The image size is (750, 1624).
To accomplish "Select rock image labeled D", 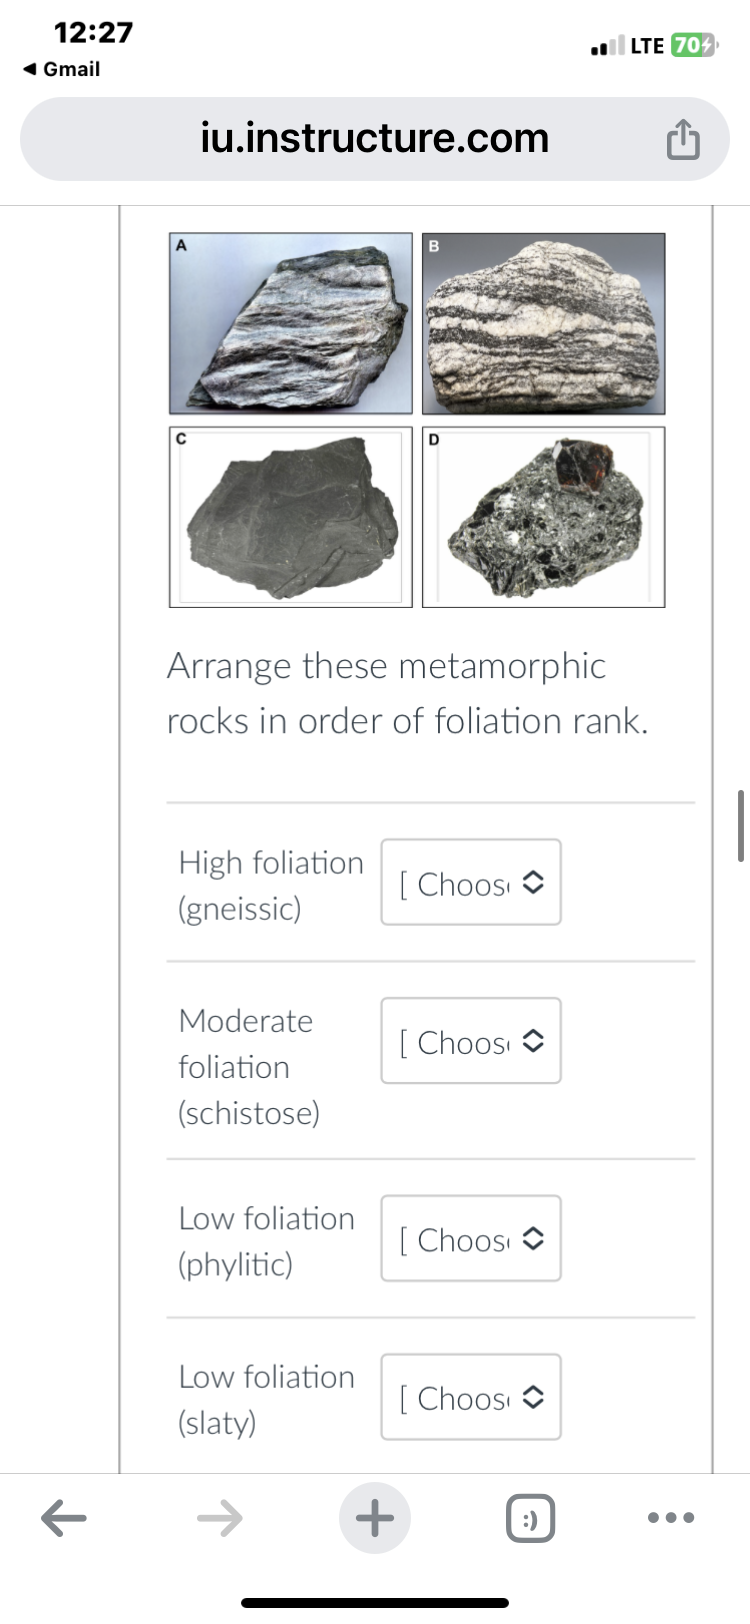I will tap(543, 516).
